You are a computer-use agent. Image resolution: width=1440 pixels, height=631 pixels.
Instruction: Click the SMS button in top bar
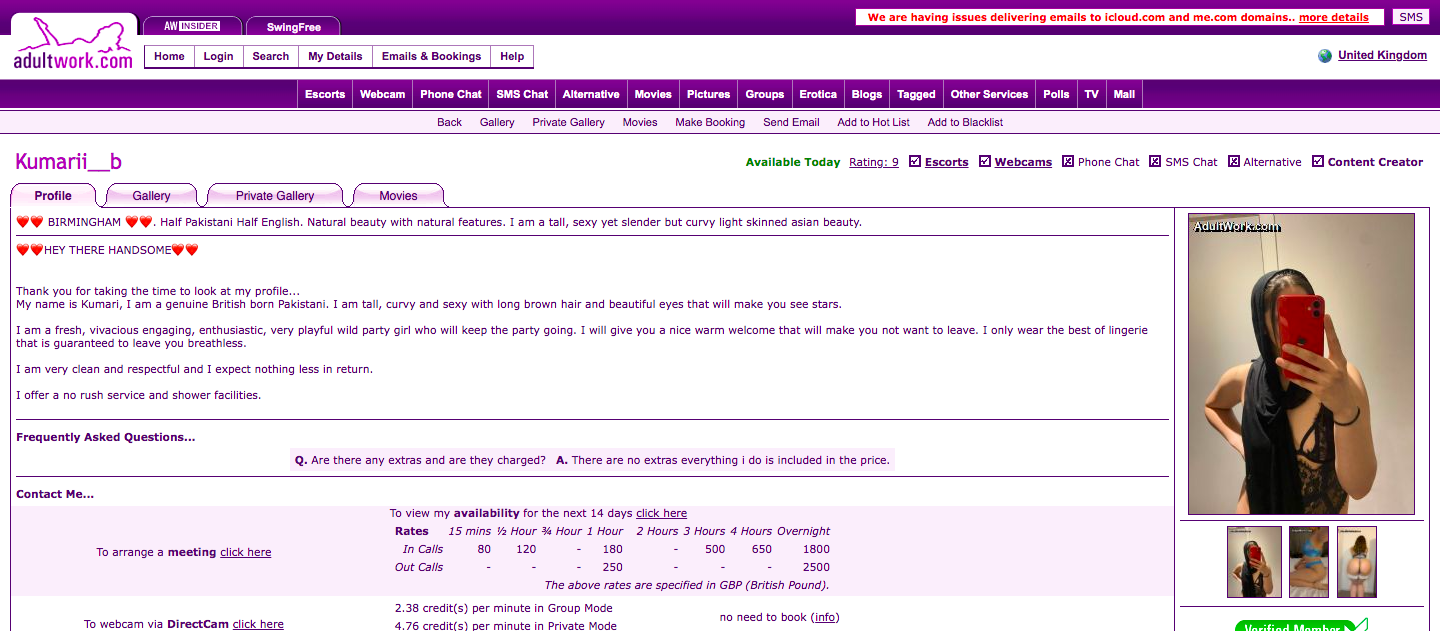click(x=1411, y=17)
